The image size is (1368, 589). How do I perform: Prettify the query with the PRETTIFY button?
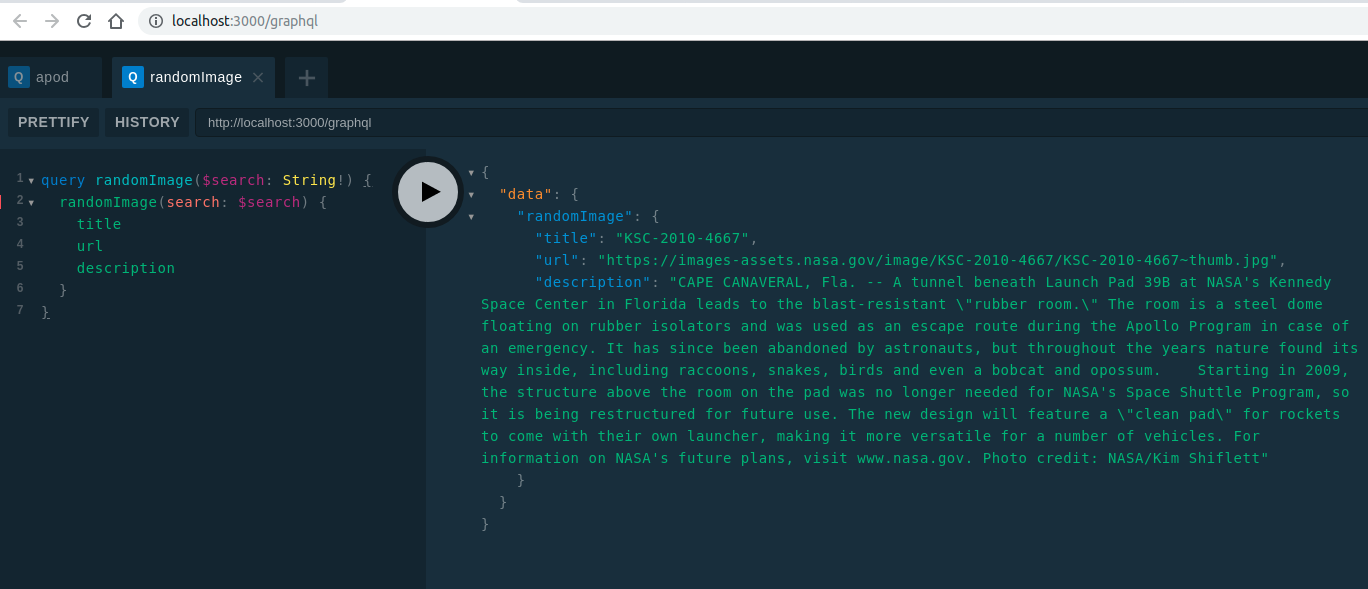point(53,122)
